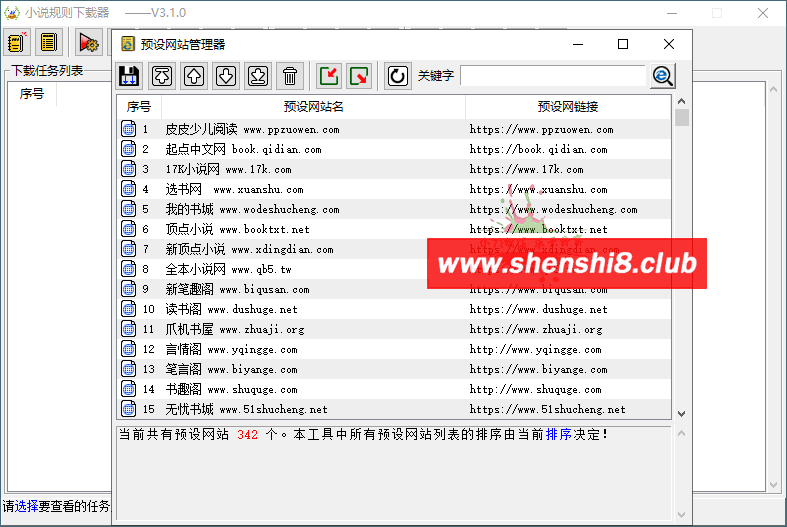The image size is (787, 527).
Task: Select 皮皮少儿阅读 www.ppzuowen.com row
Action: [394, 129]
